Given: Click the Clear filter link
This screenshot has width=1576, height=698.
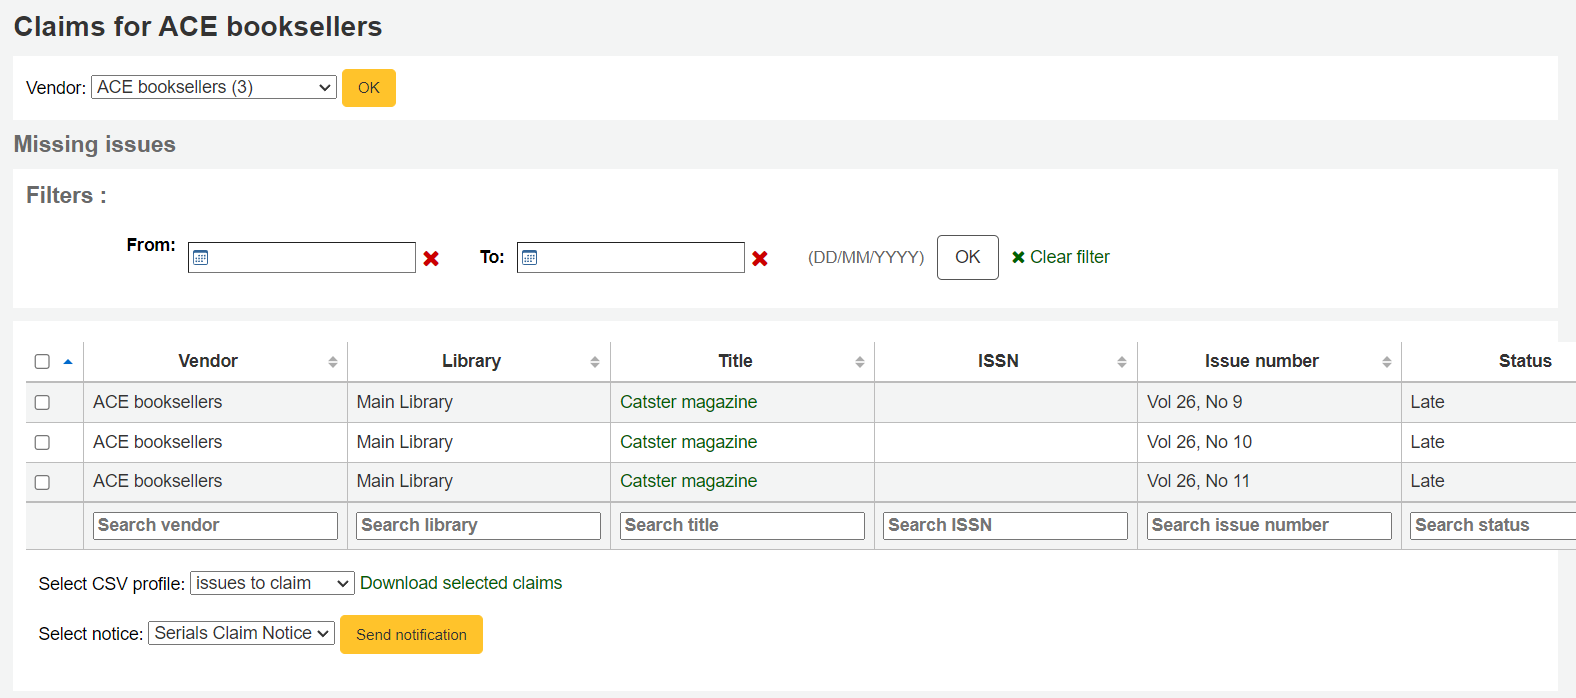Looking at the screenshot, I should coord(1061,257).
